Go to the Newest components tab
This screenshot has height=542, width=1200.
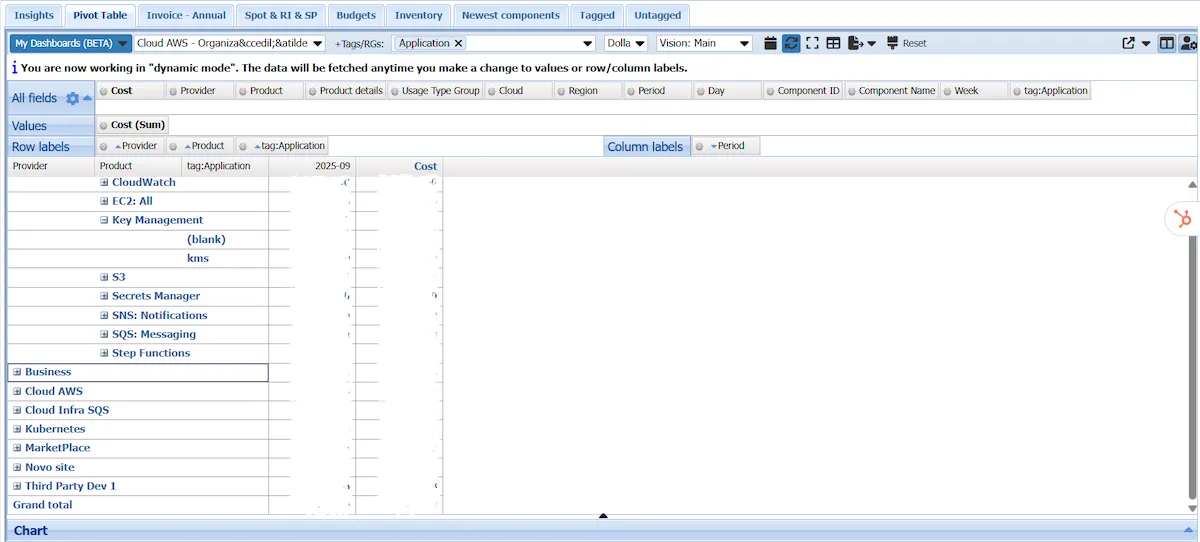pos(511,15)
